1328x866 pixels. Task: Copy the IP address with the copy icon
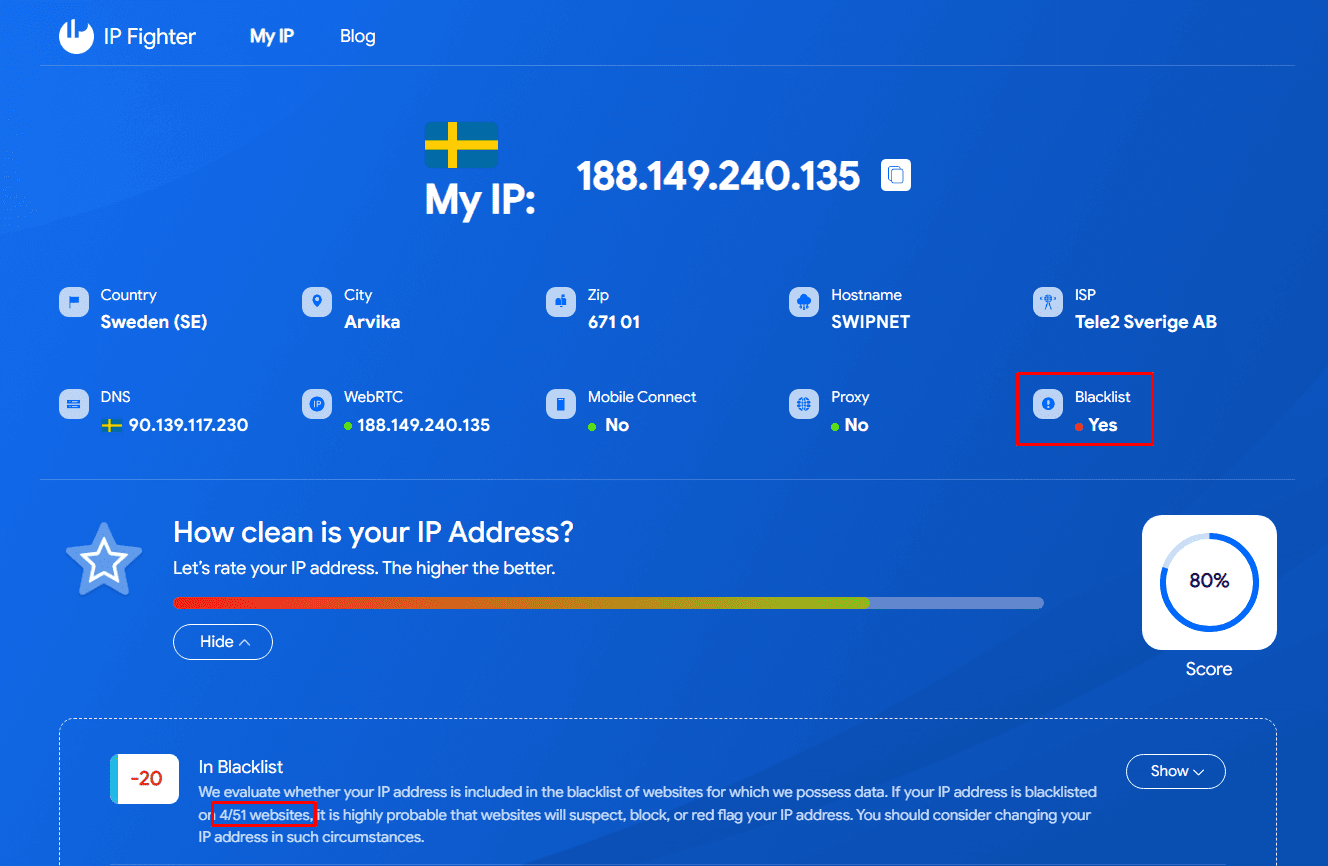(x=896, y=175)
